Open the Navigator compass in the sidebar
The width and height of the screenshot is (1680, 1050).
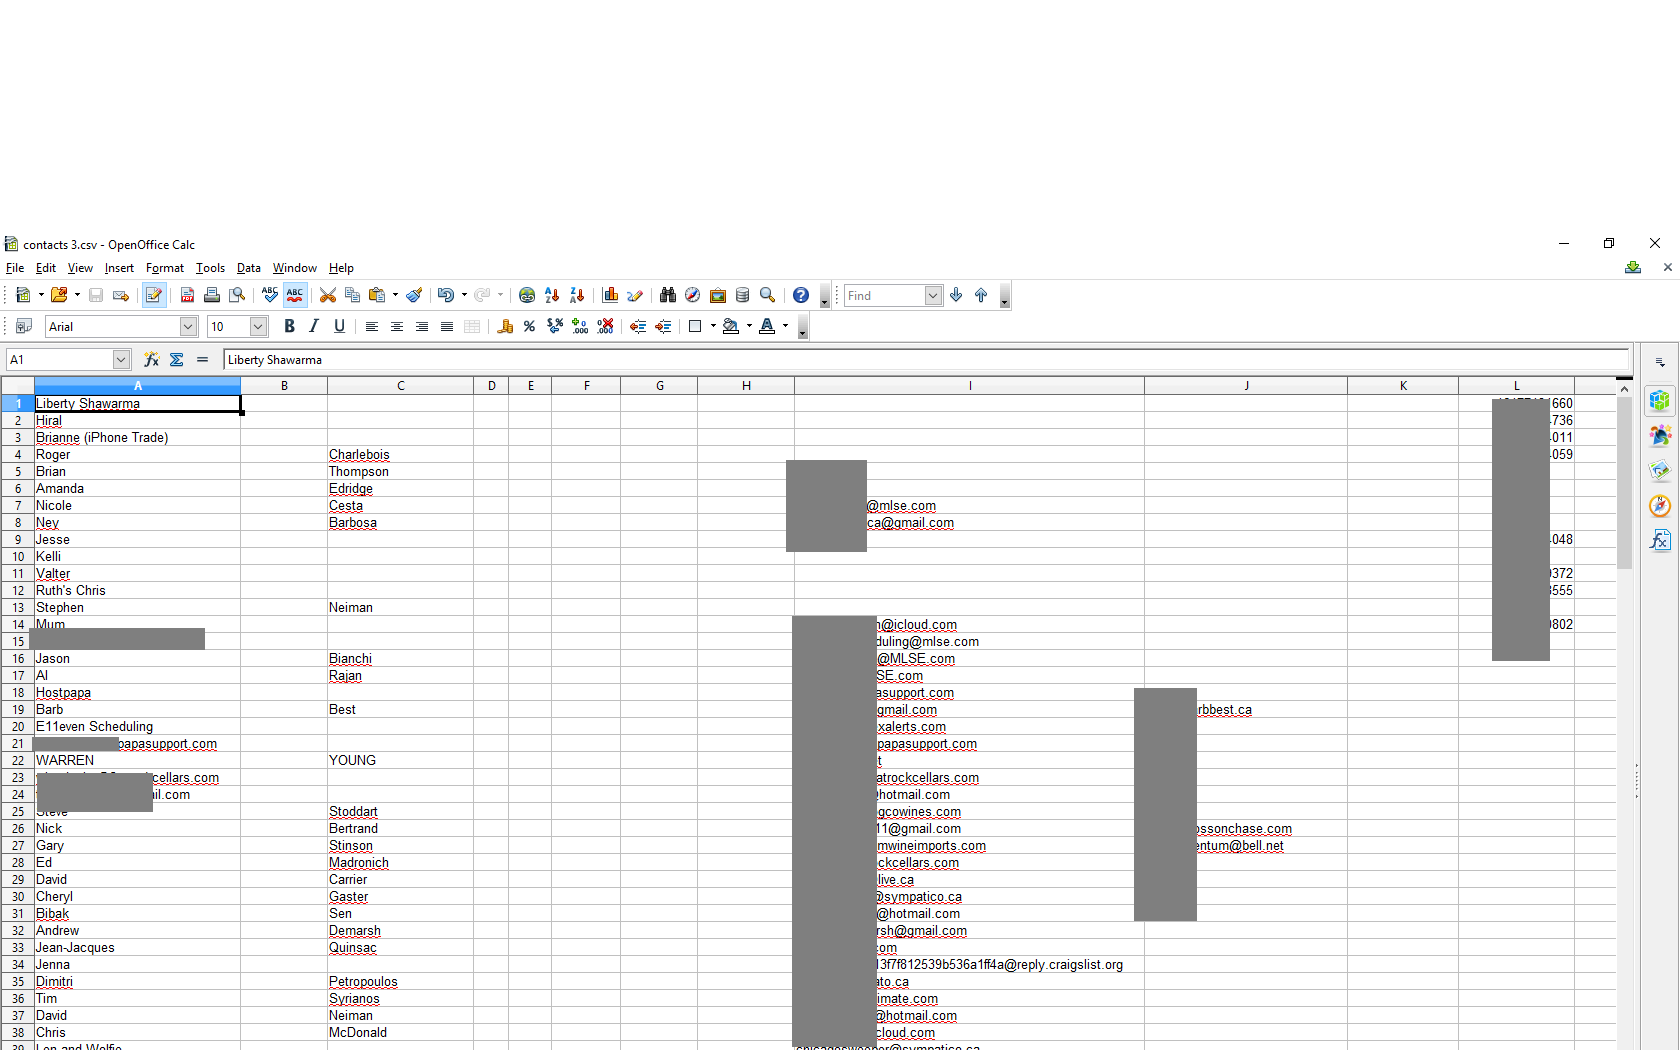point(1660,506)
